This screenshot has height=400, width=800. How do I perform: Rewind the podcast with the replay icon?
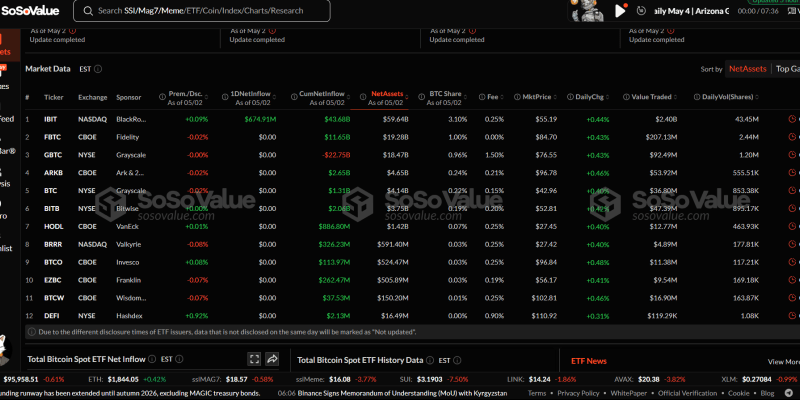(x=641, y=11)
